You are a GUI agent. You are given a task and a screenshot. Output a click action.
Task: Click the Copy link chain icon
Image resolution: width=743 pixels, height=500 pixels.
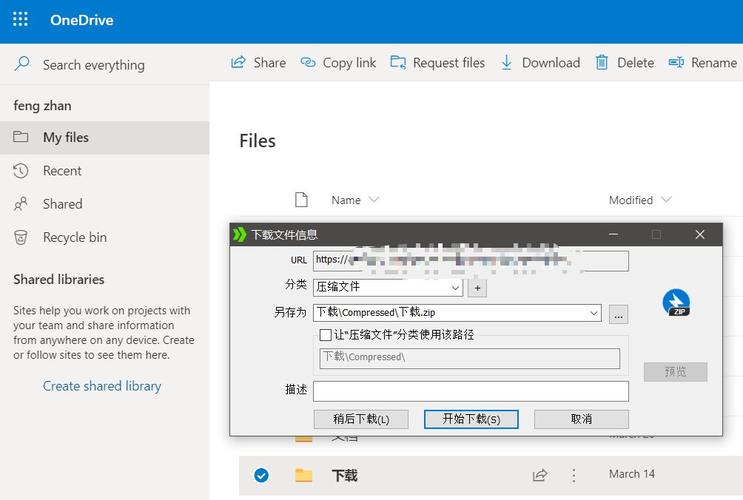coord(308,63)
